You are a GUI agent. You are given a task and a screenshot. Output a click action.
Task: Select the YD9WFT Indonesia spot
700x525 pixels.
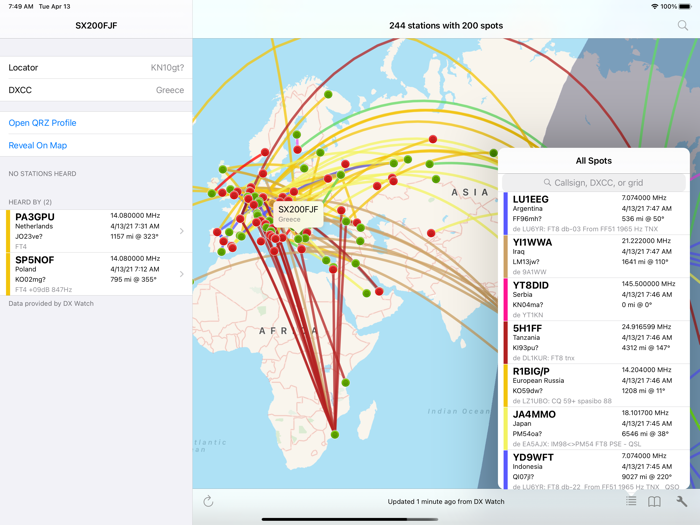click(596, 469)
